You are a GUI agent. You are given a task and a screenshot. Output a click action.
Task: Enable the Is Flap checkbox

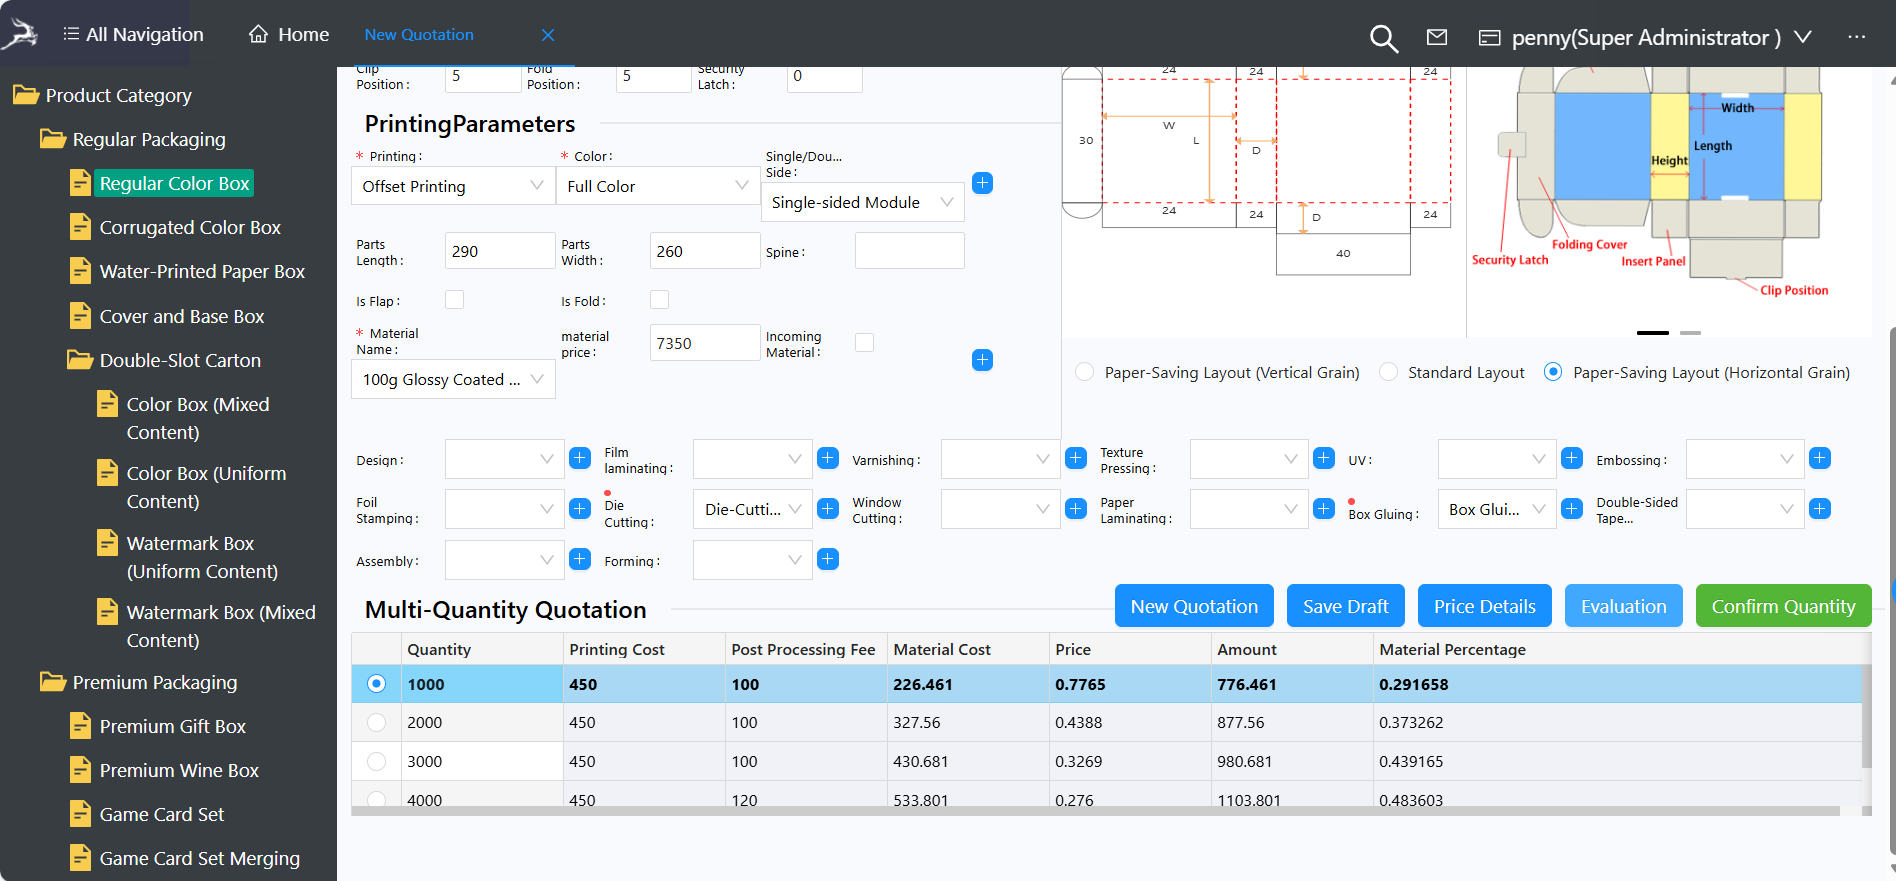[454, 300]
